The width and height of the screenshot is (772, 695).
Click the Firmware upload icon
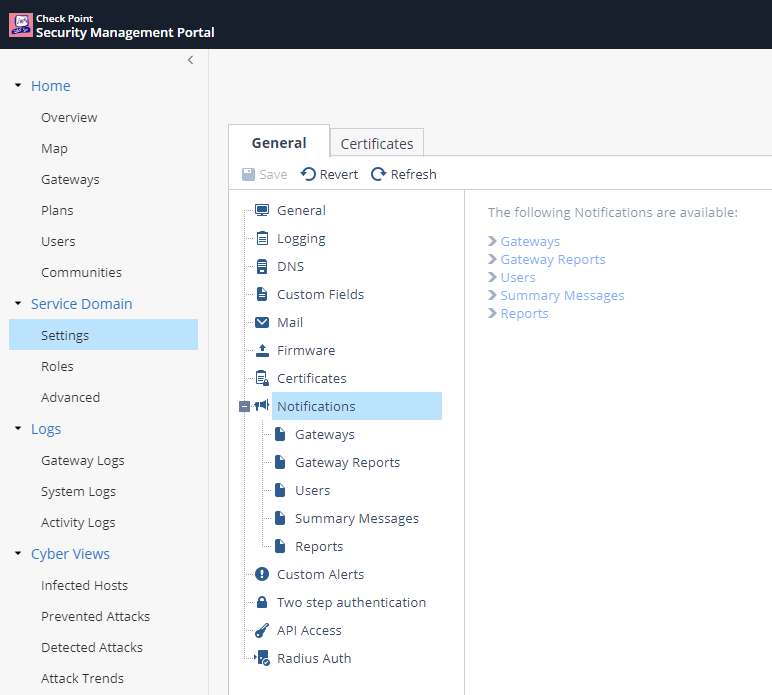[x=262, y=351]
